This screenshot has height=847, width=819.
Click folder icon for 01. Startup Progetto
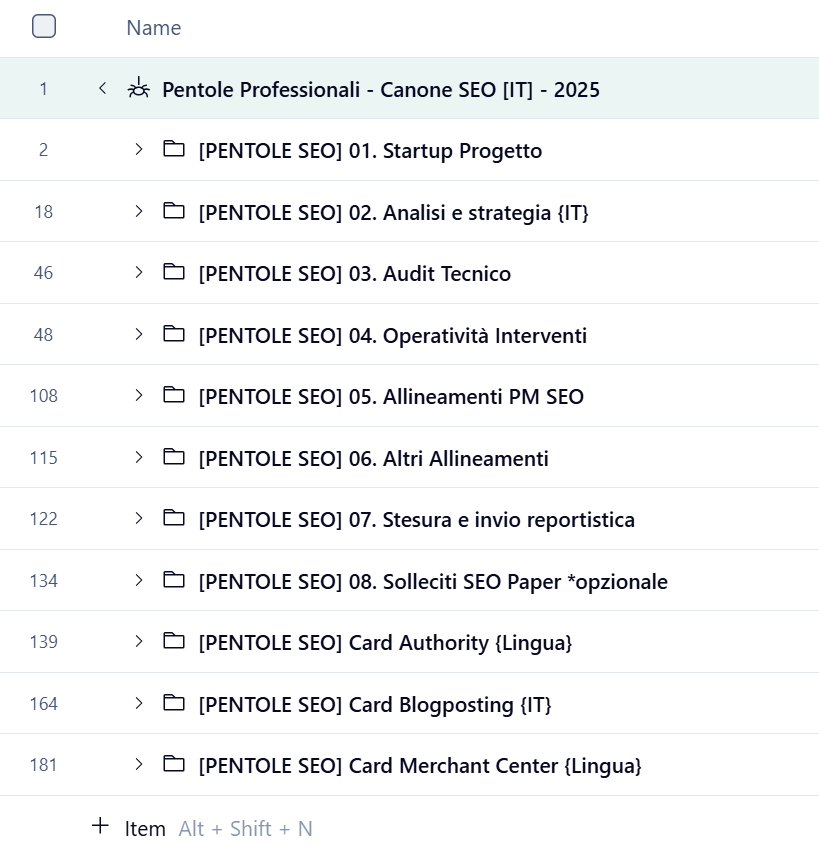[174, 150]
